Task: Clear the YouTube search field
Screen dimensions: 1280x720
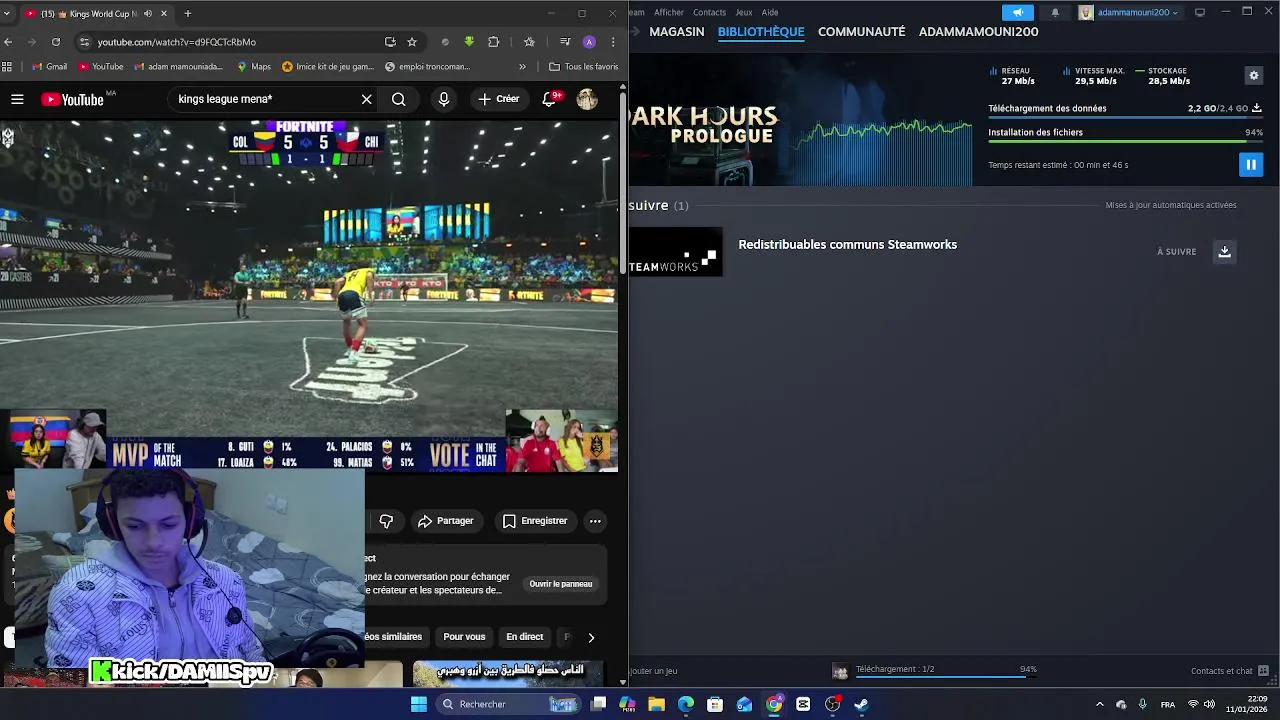Action: pos(367,99)
